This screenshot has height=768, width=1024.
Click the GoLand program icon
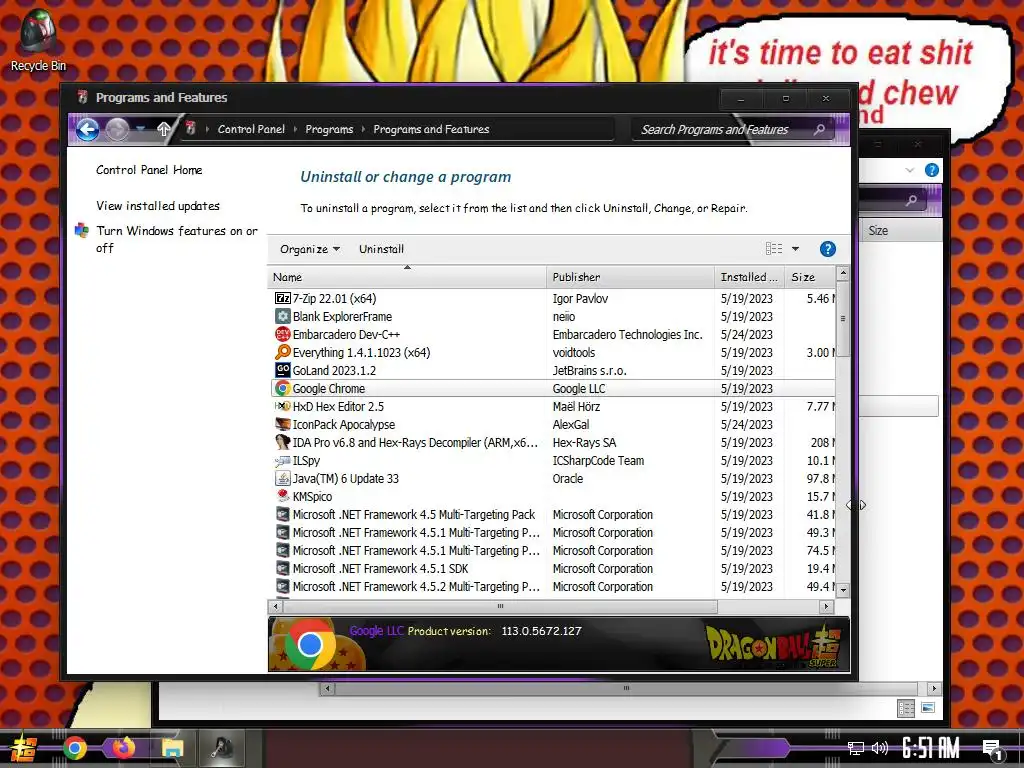point(282,370)
